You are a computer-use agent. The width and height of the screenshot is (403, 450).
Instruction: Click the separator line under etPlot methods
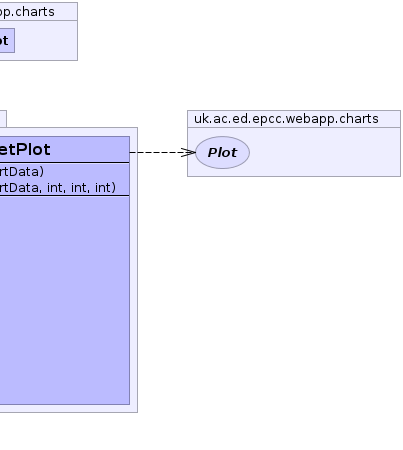(x=65, y=196)
